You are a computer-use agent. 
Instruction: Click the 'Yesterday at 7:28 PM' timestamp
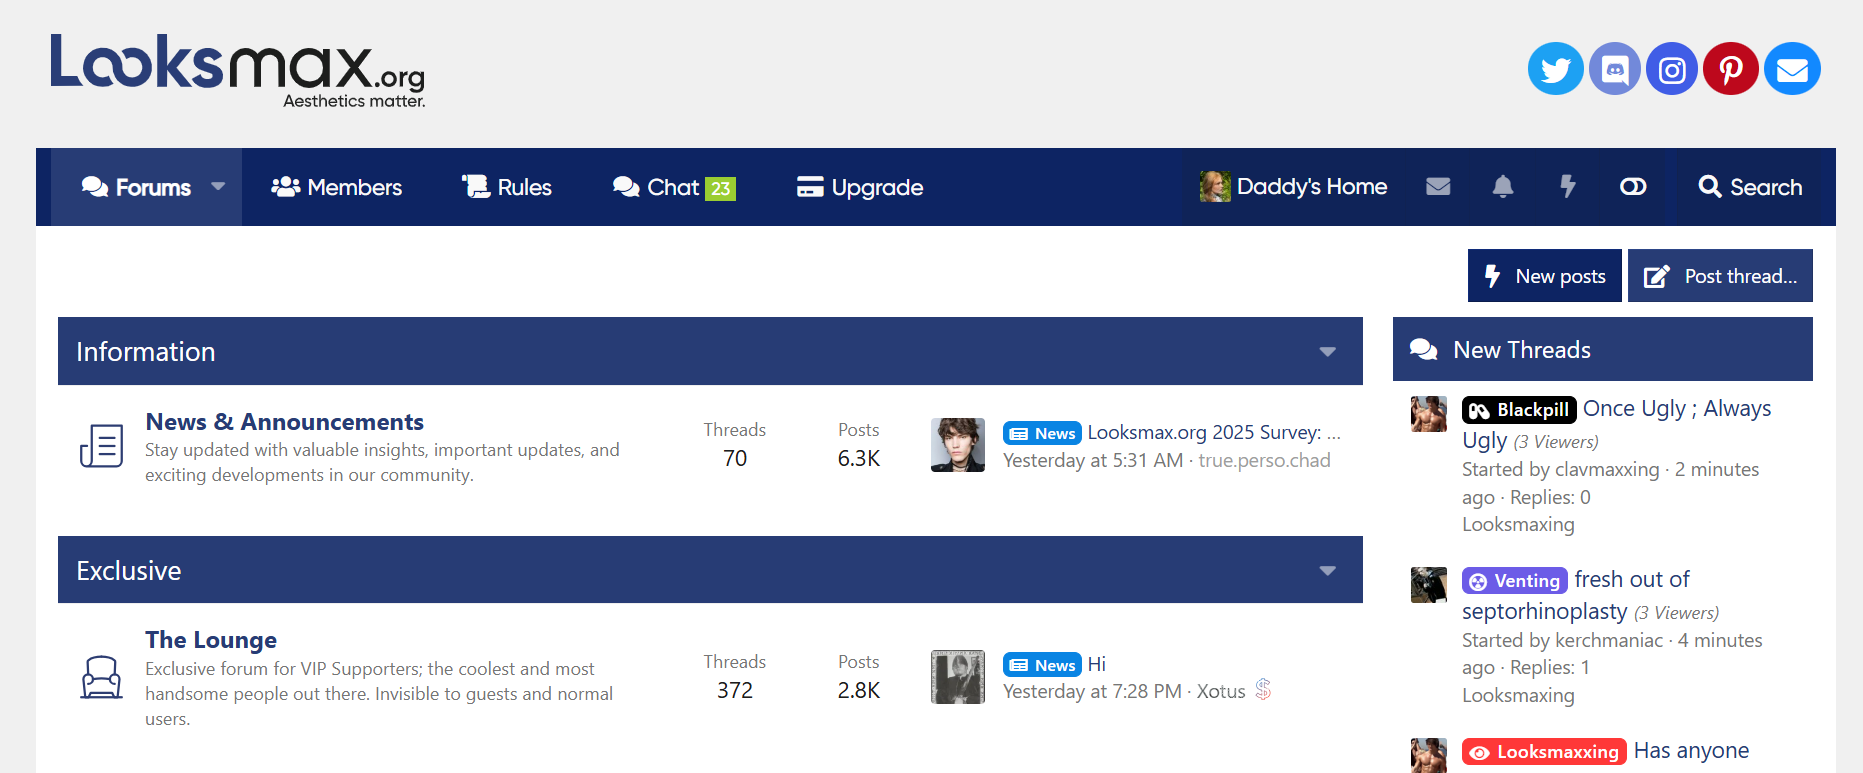click(1092, 691)
